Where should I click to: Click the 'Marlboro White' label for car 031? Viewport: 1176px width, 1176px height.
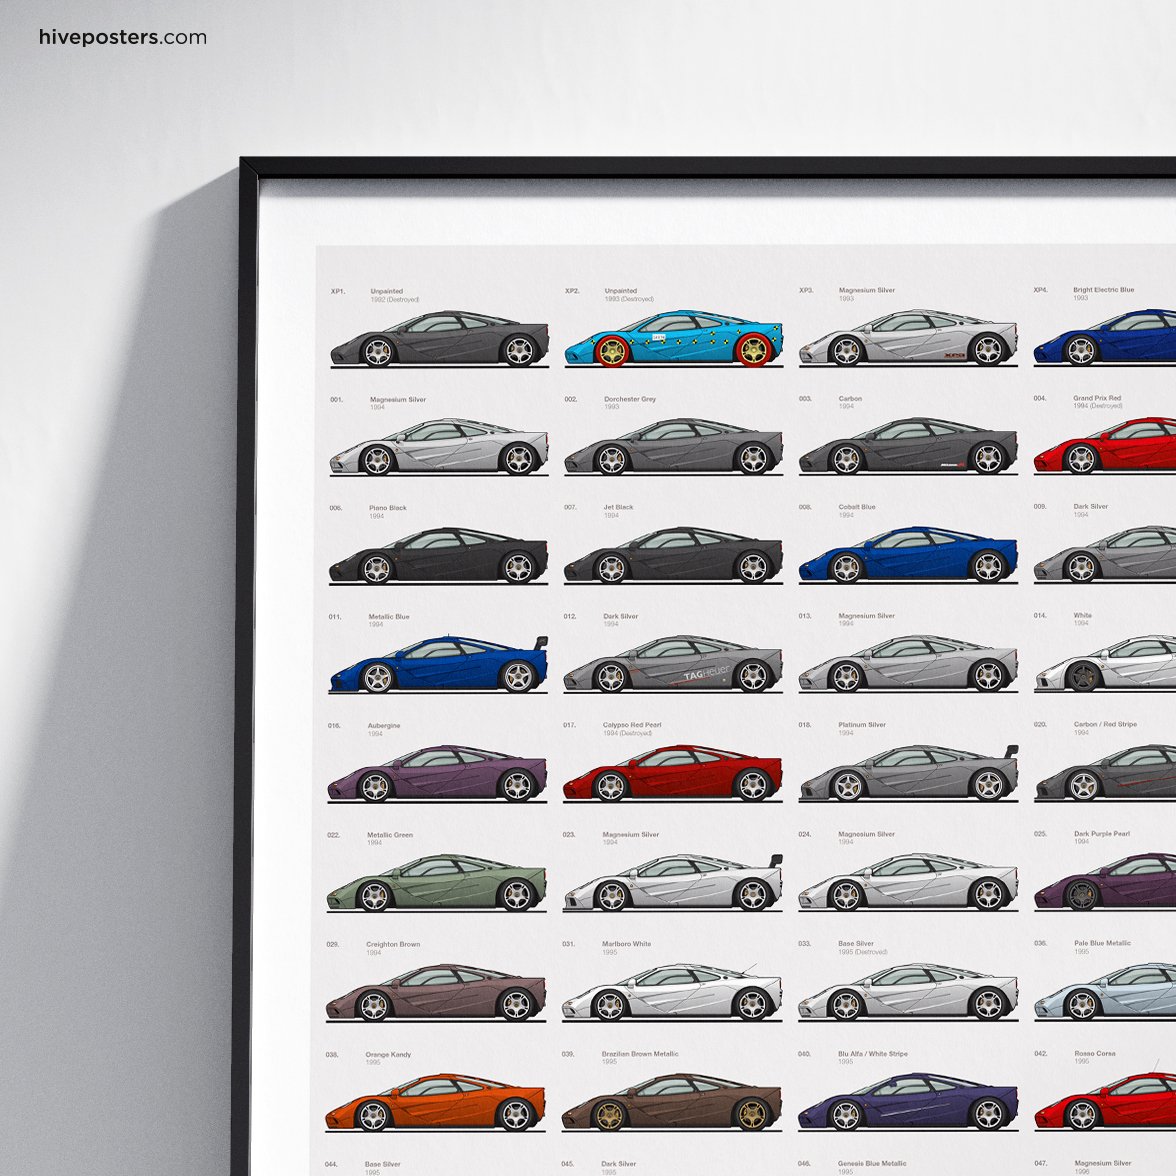coord(627,944)
